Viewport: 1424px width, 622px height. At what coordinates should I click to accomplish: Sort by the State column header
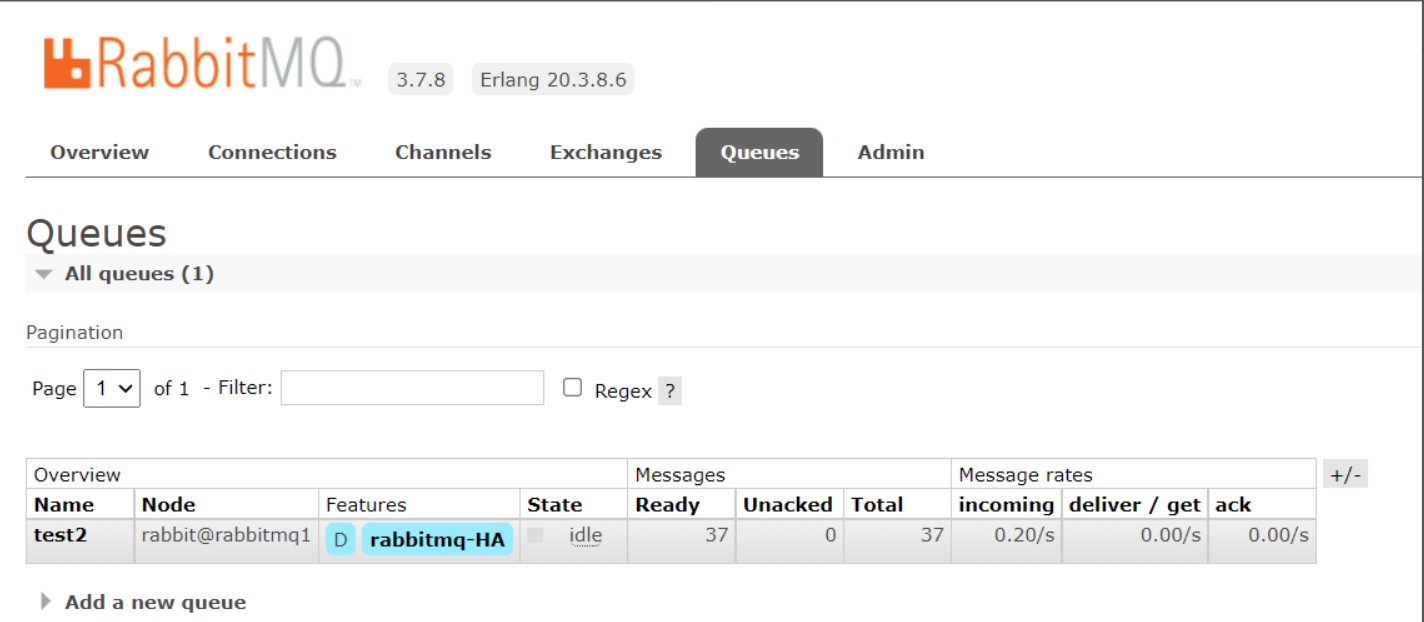pos(555,505)
